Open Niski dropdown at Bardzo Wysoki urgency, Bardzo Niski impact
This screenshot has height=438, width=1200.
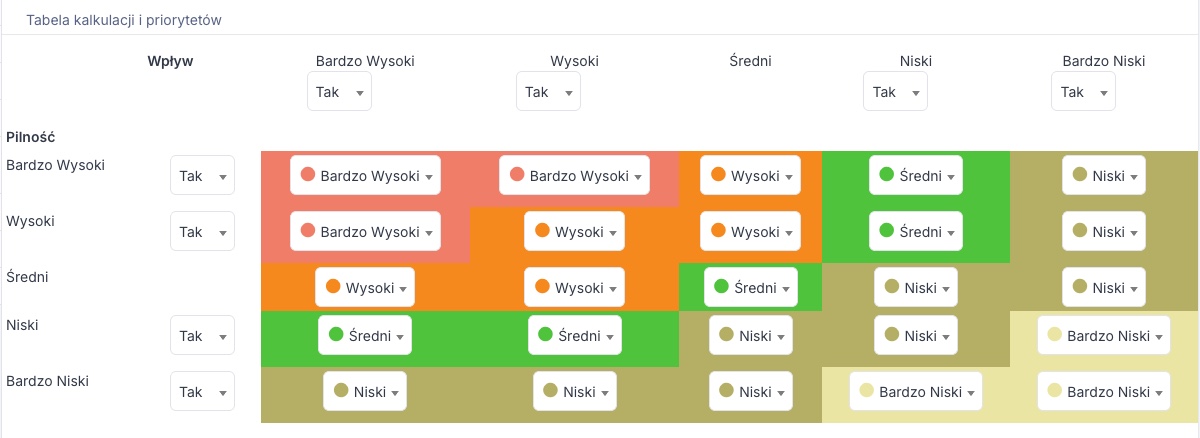1104,176
